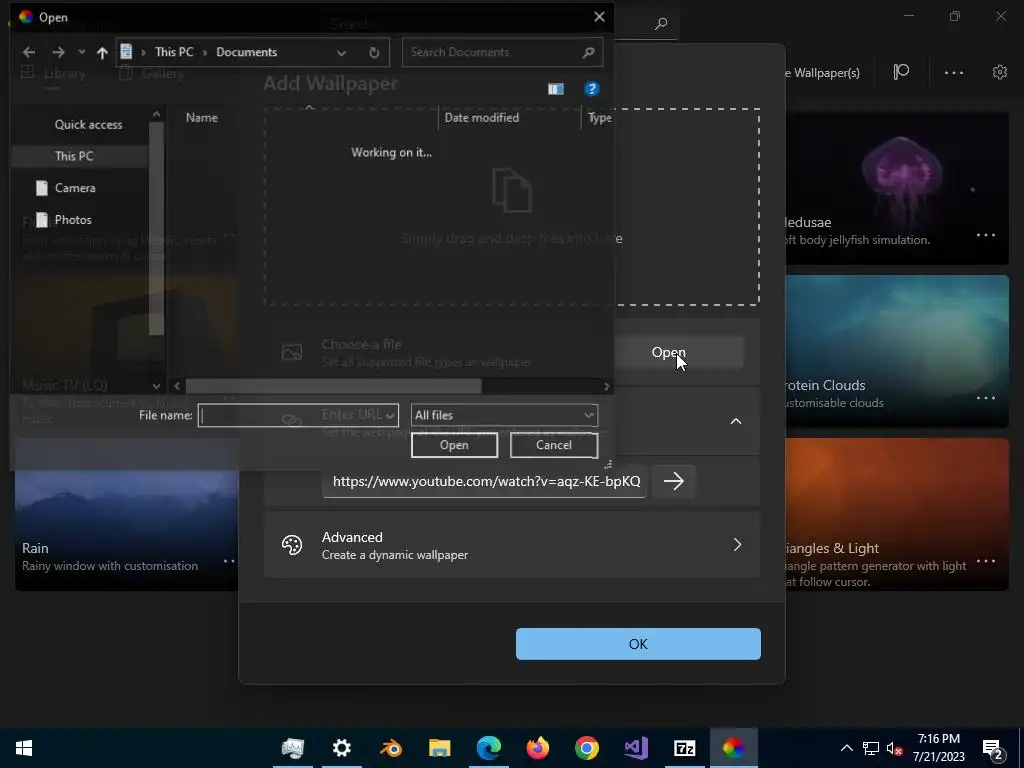Screen dimensions: 1024x768
Task: Click the horizontal scrollbar right arrow
Action: pos(607,387)
